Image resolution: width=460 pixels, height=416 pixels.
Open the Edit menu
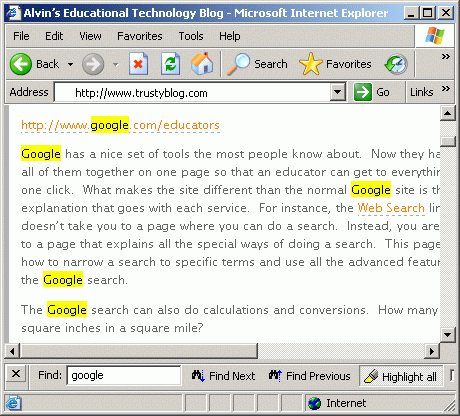[54, 36]
